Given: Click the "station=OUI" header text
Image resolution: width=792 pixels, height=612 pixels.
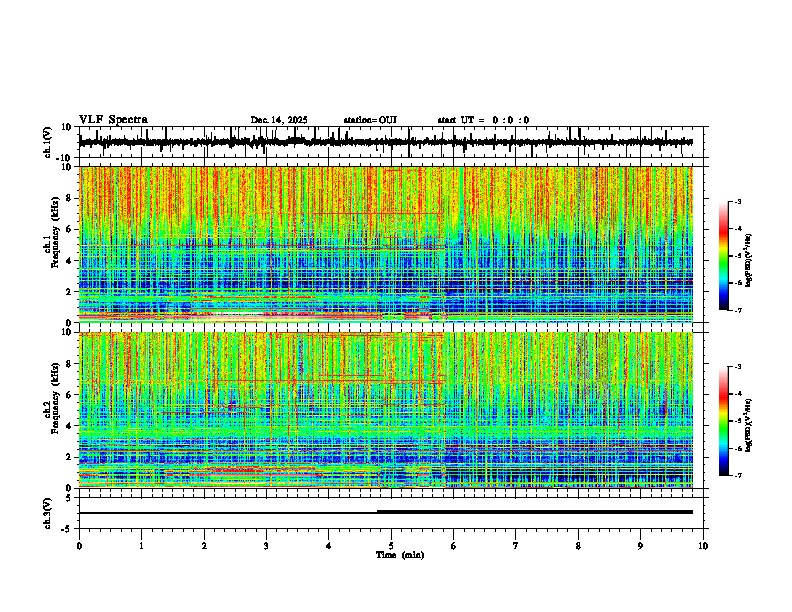Looking at the screenshot, I should 370,120.
